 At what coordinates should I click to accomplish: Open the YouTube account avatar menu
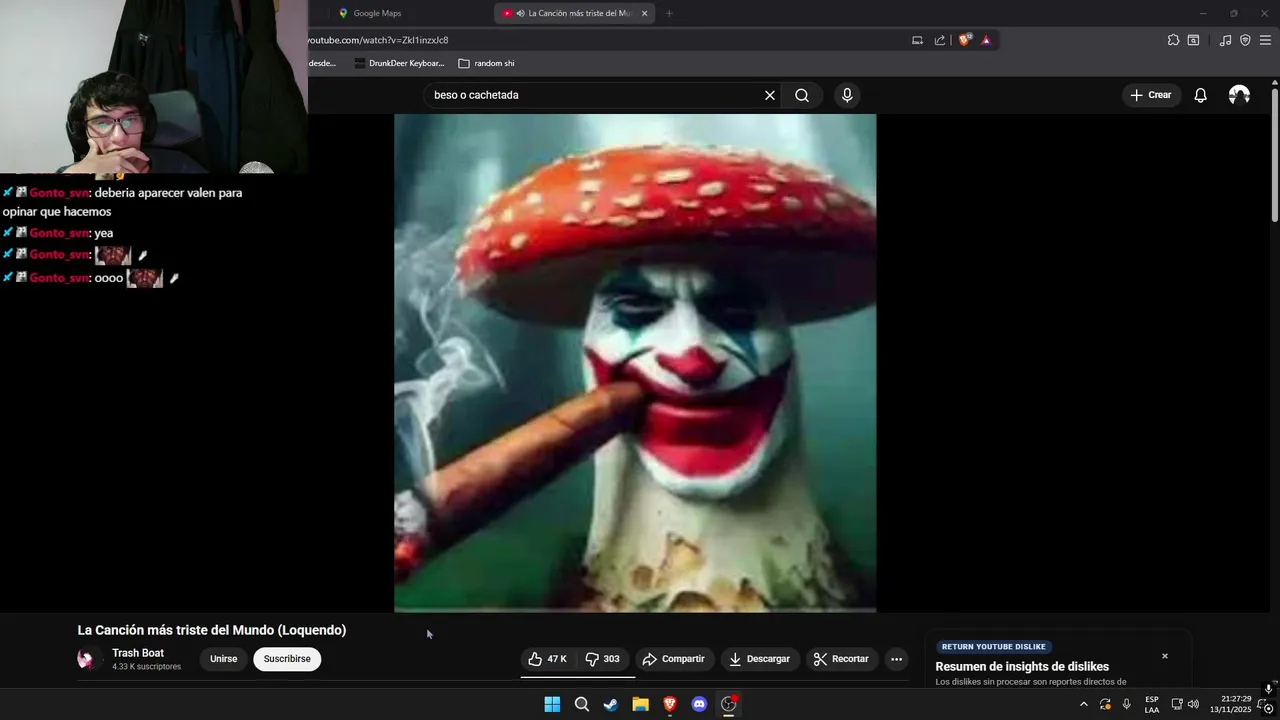click(x=1239, y=95)
